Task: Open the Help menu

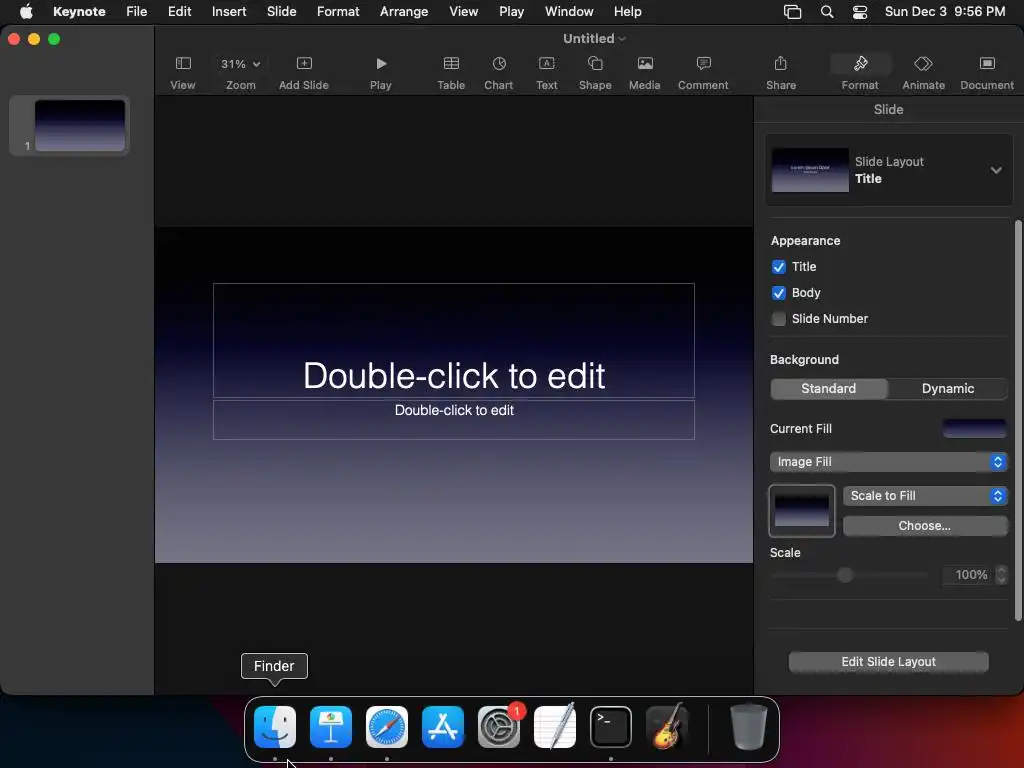Action: [628, 12]
